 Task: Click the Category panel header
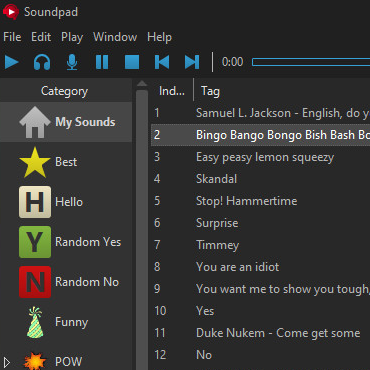(x=66, y=91)
